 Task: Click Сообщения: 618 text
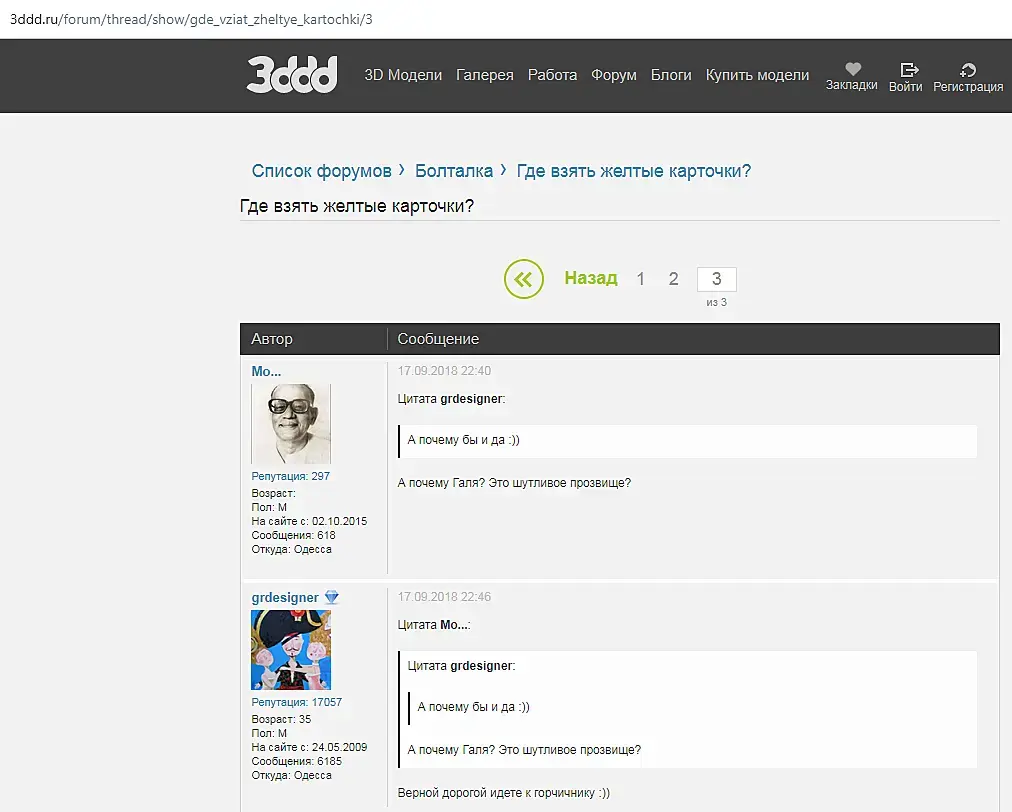coord(294,535)
